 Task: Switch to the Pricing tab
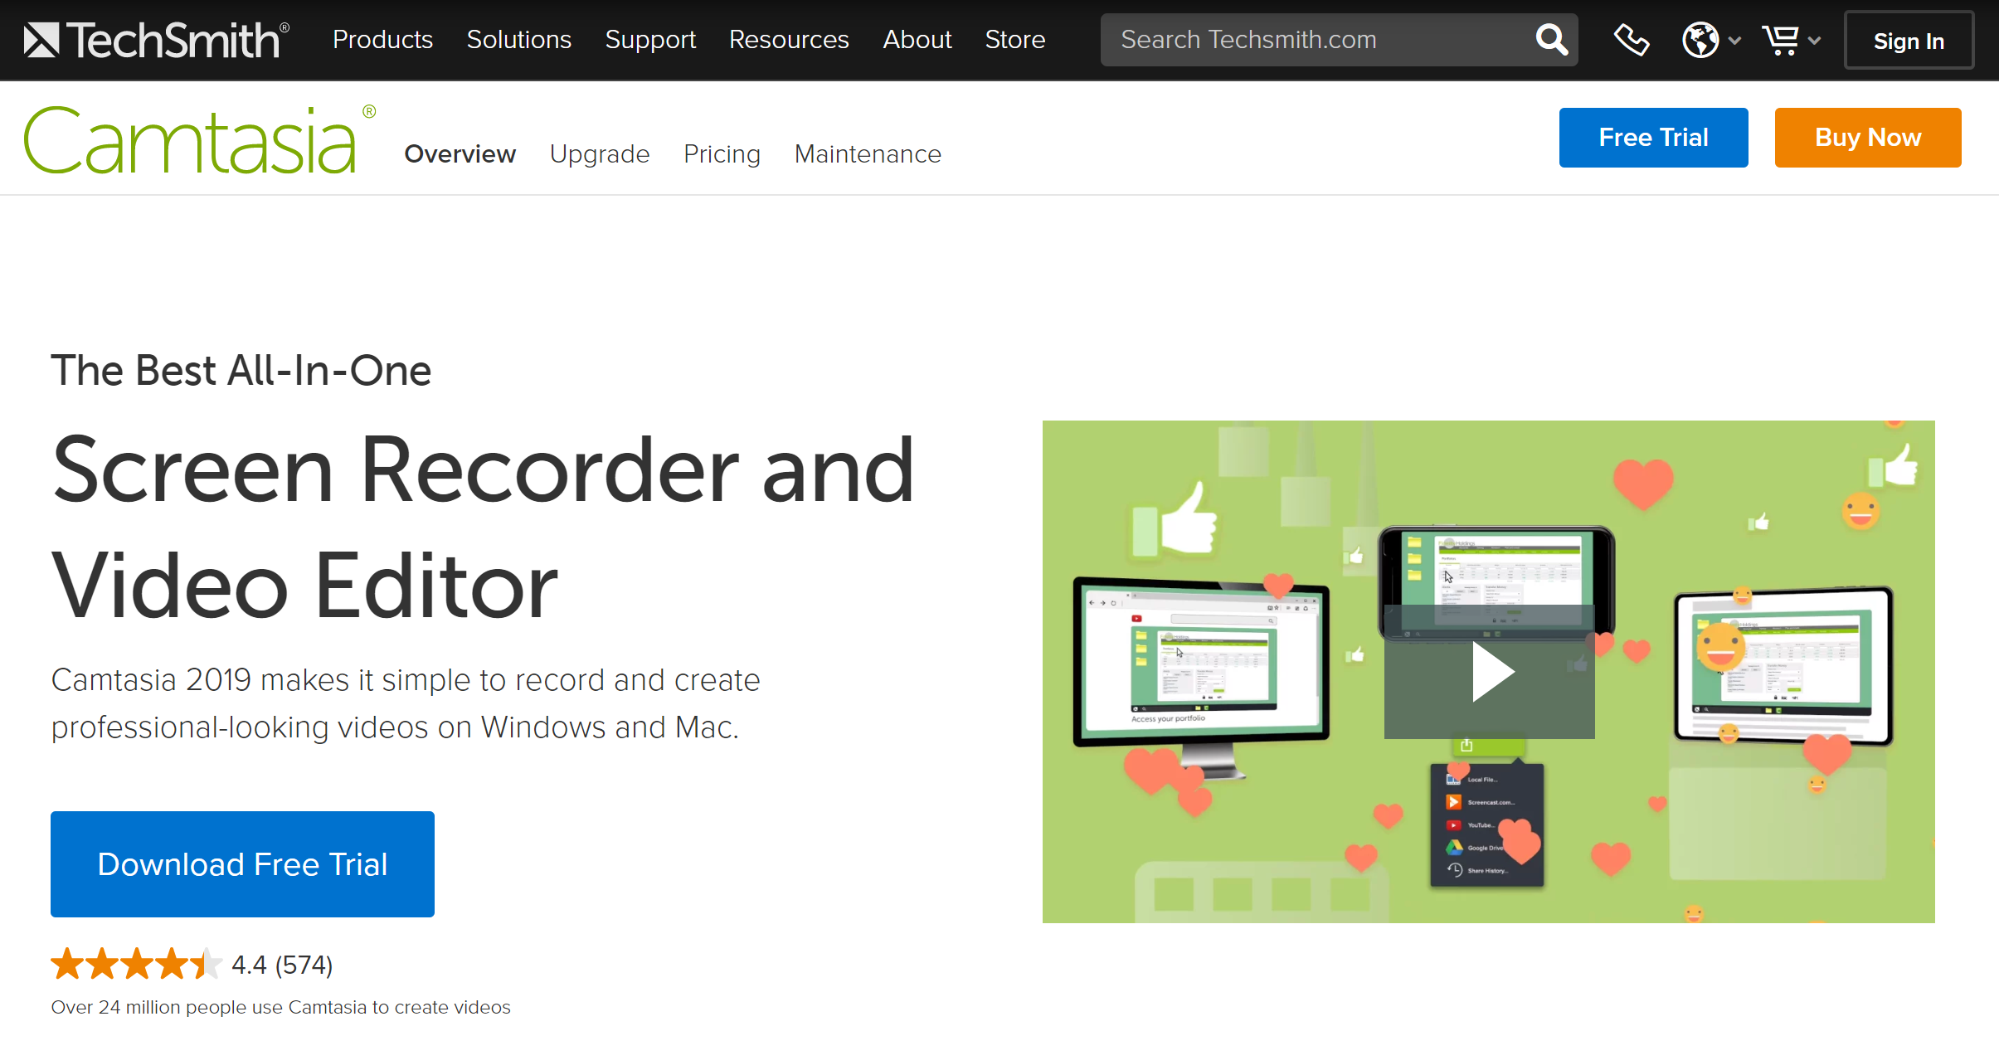(x=722, y=154)
